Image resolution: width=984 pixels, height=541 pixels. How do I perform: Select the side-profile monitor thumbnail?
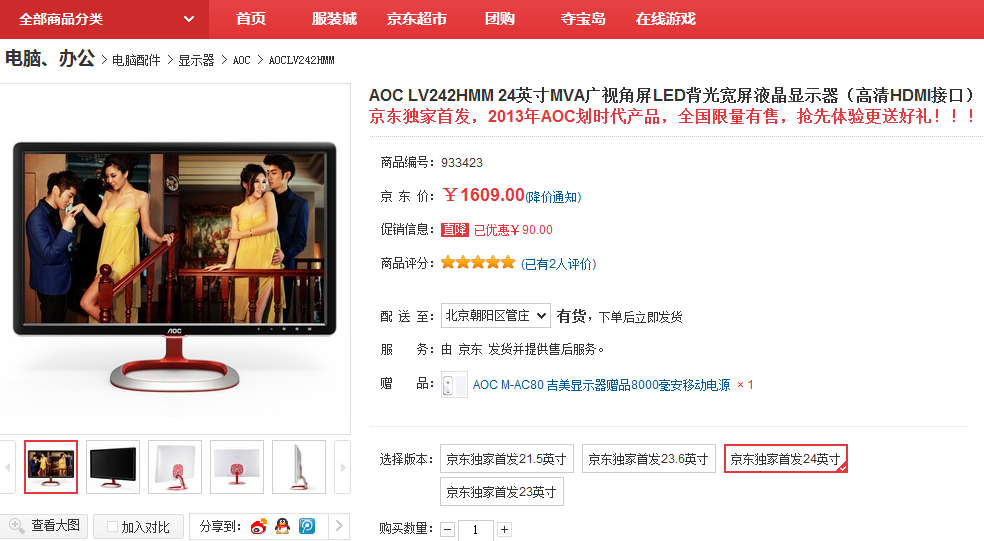pos(299,467)
